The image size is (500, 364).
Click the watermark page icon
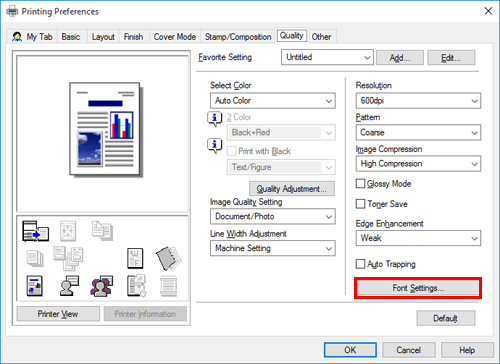[x=135, y=258]
